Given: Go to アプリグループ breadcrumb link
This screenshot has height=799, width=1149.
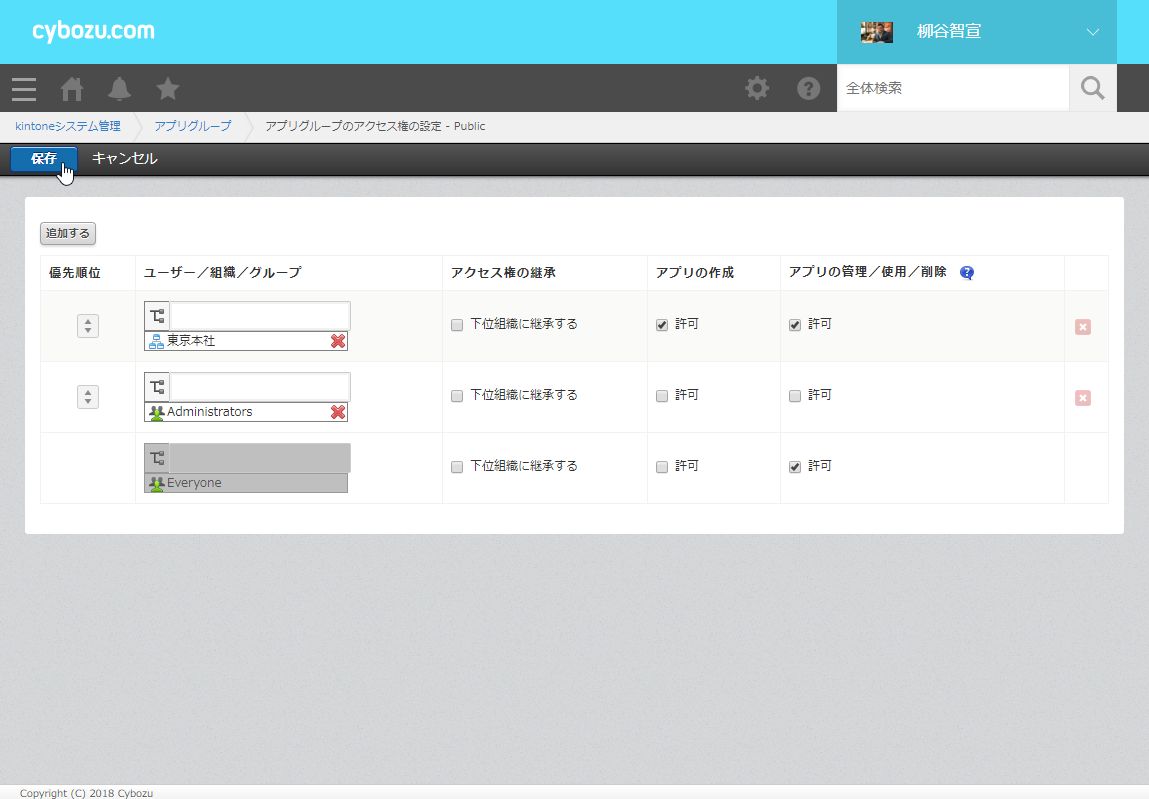Looking at the screenshot, I should (x=192, y=126).
